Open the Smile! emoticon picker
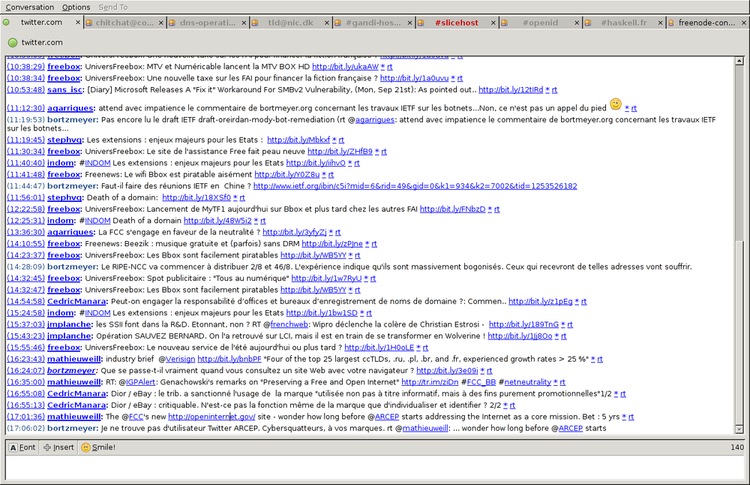The image size is (750, 485). (x=99, y=447)
